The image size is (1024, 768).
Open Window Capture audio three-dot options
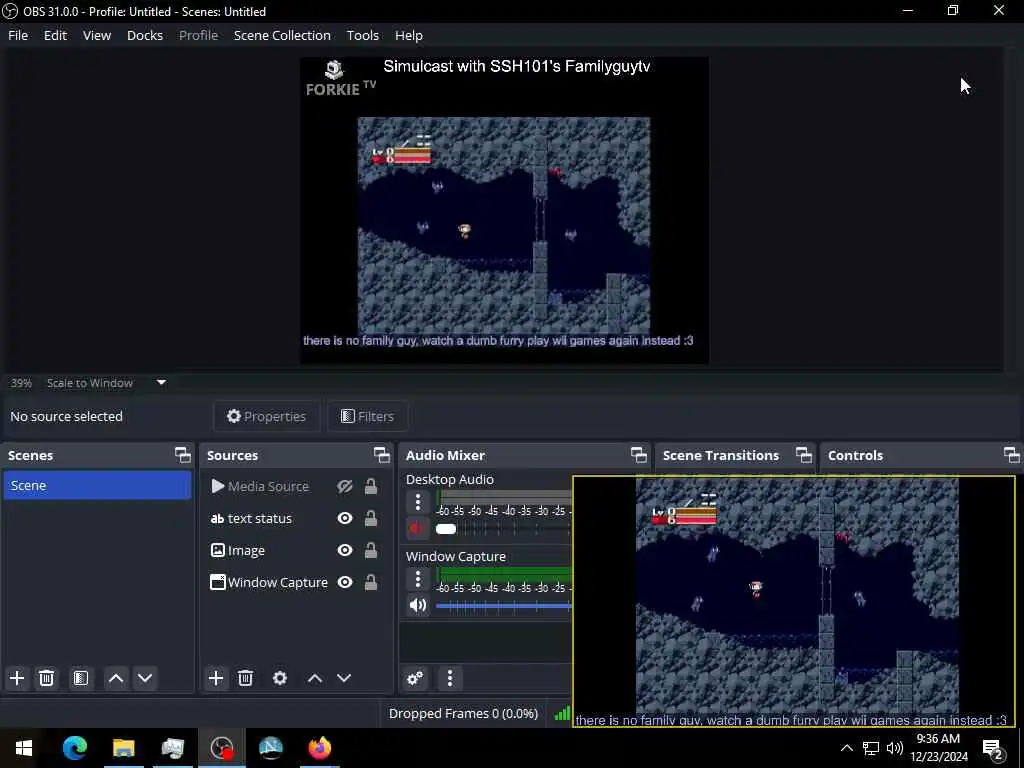[x=418, y=579]
